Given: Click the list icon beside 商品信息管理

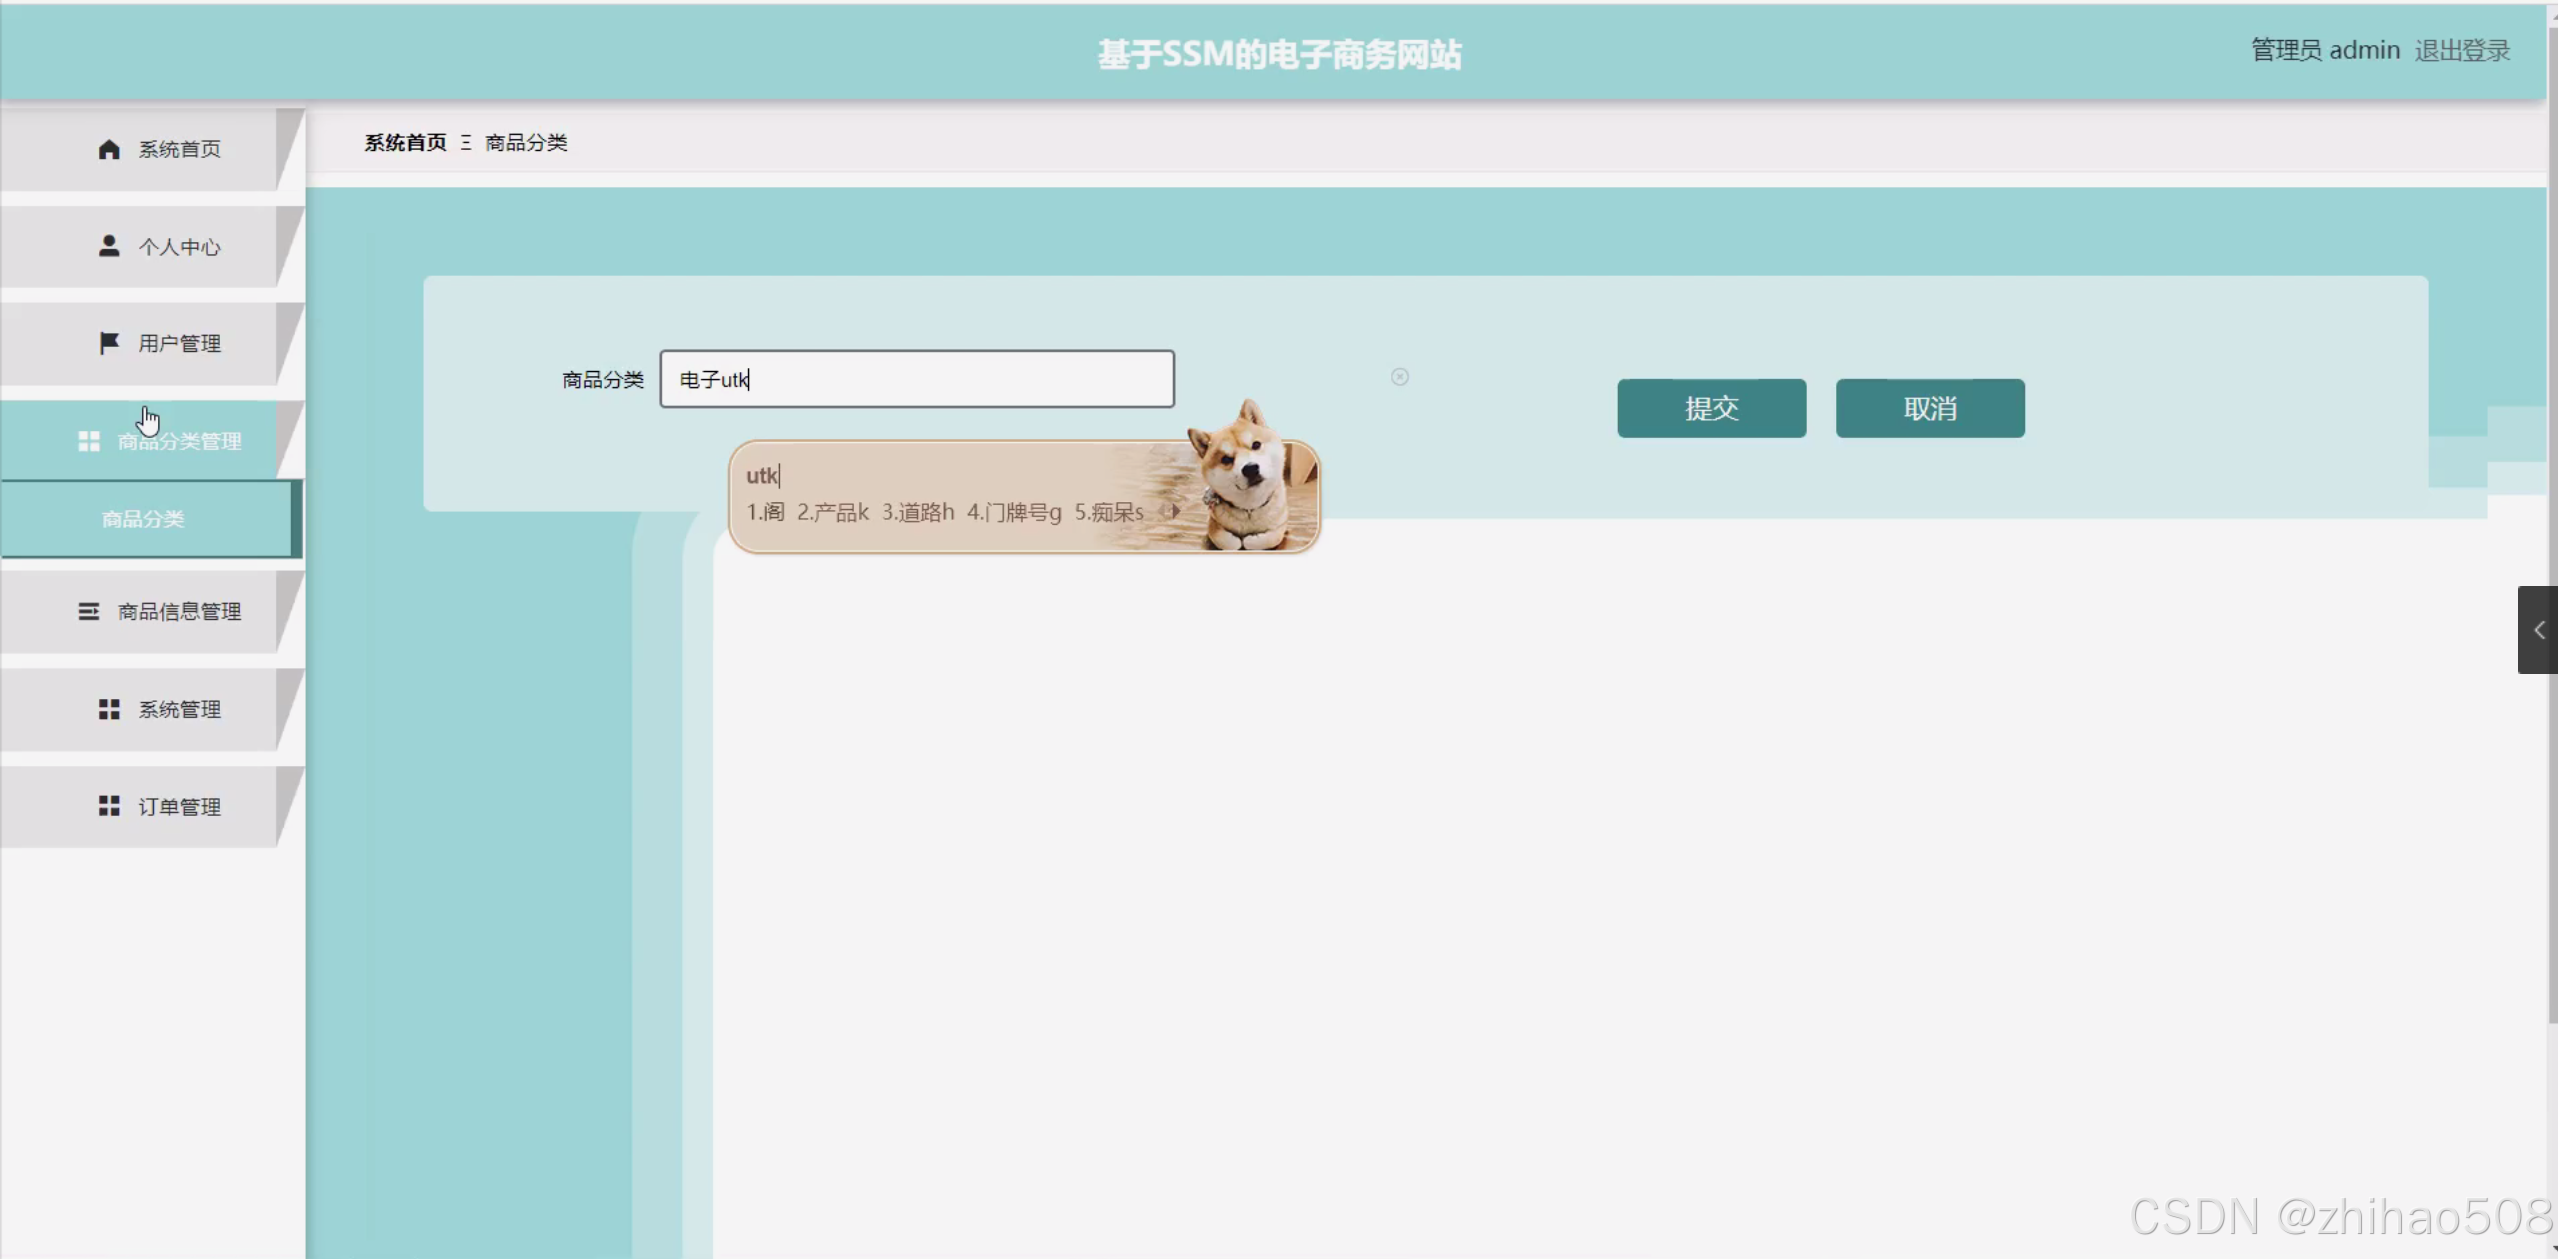Looking at the screenshot, I should (89, 611).
